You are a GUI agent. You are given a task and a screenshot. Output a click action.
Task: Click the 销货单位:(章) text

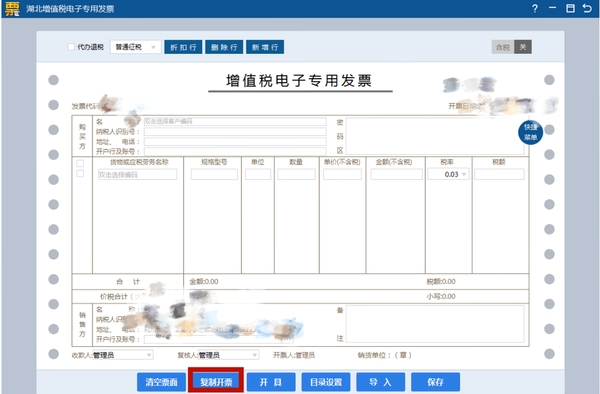385,355
